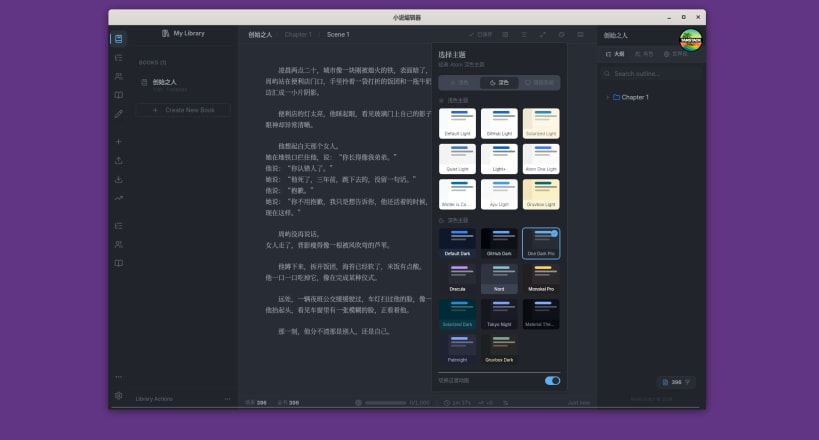The image size is (819, 440).
Task: Click the 396 字 word count badge
Action: [676, 383]
